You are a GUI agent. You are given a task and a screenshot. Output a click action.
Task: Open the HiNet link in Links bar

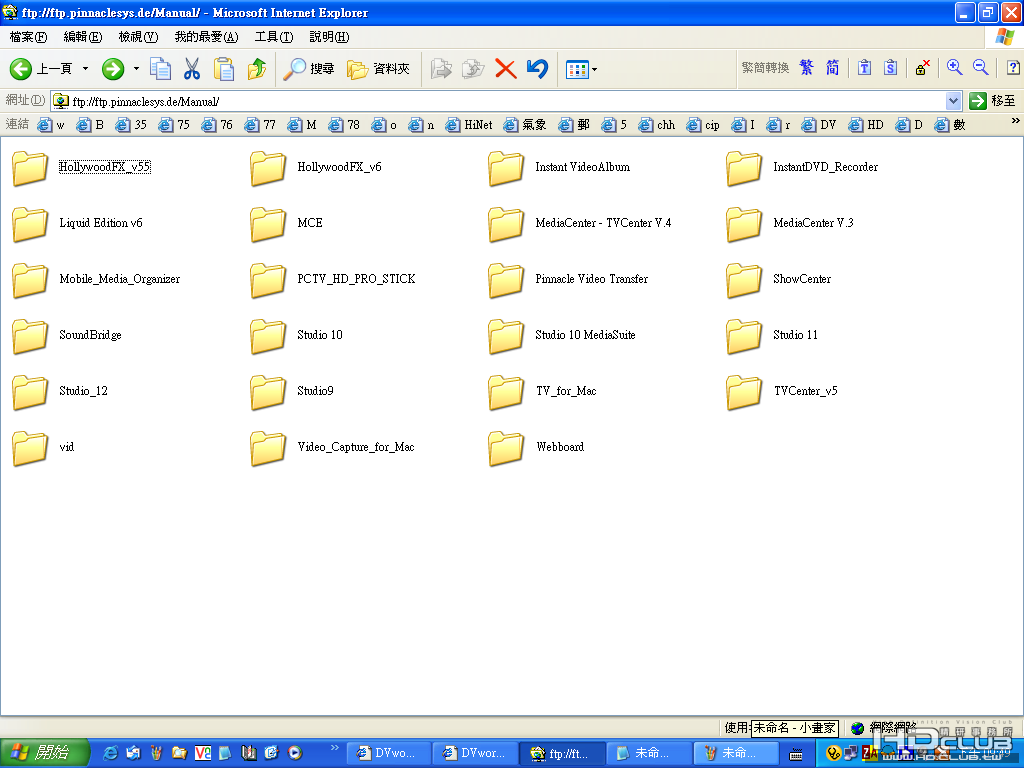[469, 125]
